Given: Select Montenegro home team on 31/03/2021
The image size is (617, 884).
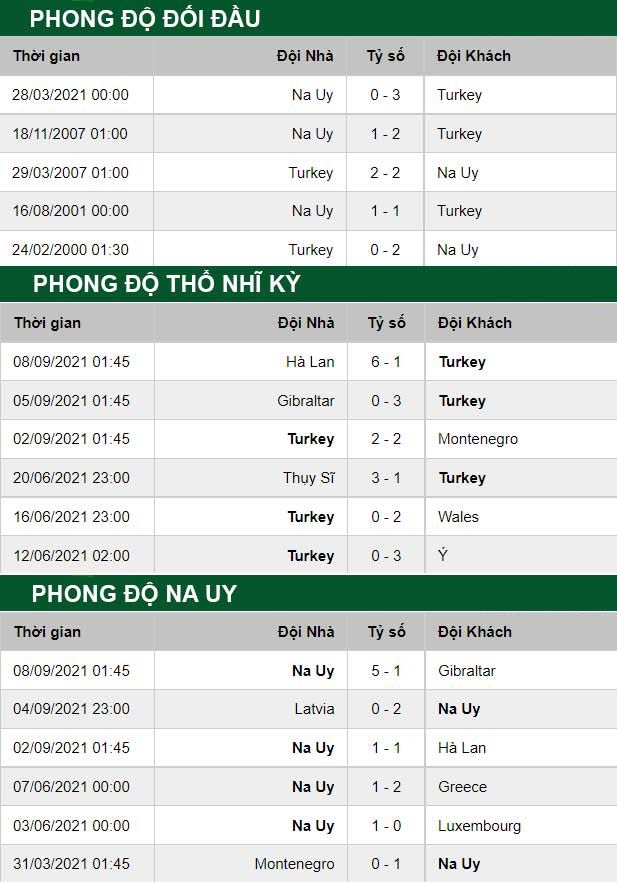Looking at the screenshot, I should (x=294, y=864).
